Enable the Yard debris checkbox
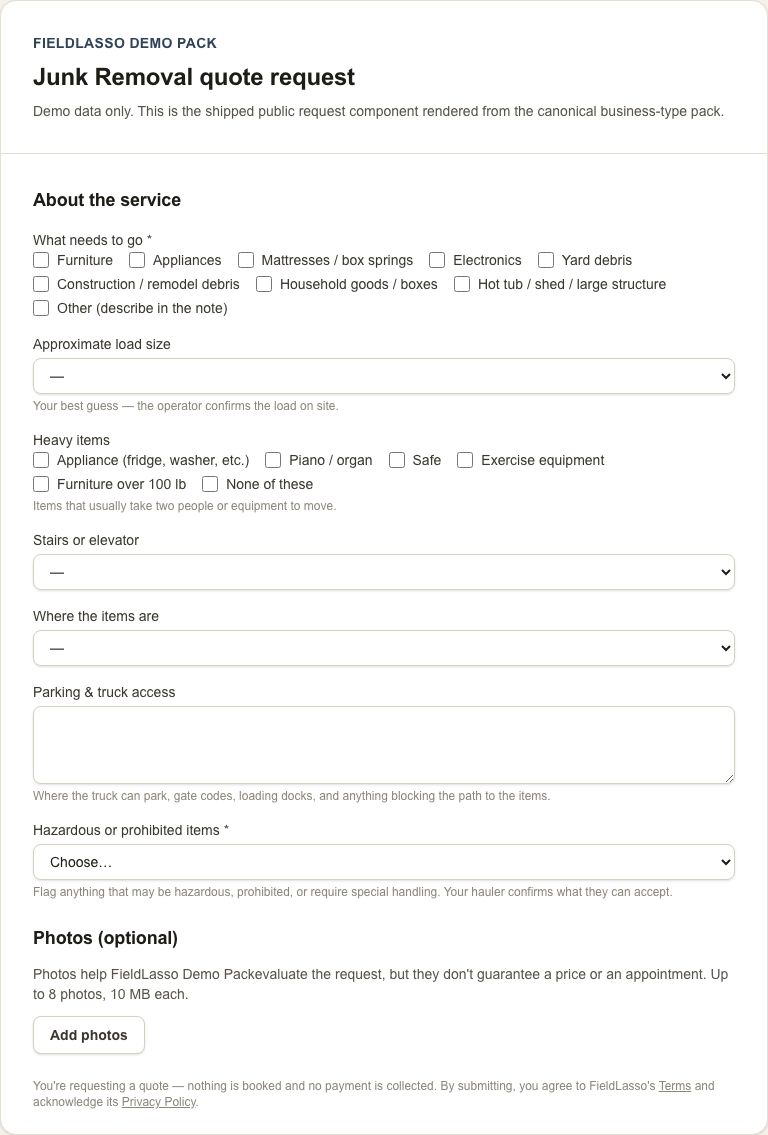Viewport: 768px width, 1135px height. pos(546,260)
